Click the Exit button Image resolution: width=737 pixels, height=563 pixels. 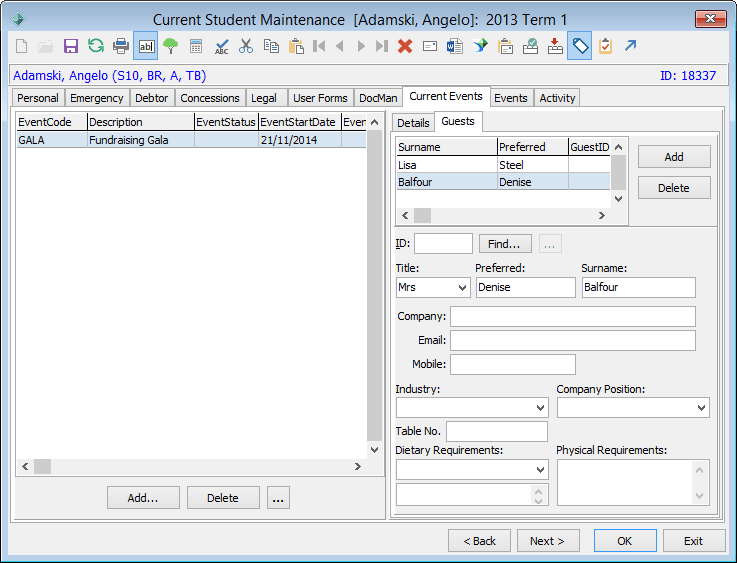pos(694,541)
